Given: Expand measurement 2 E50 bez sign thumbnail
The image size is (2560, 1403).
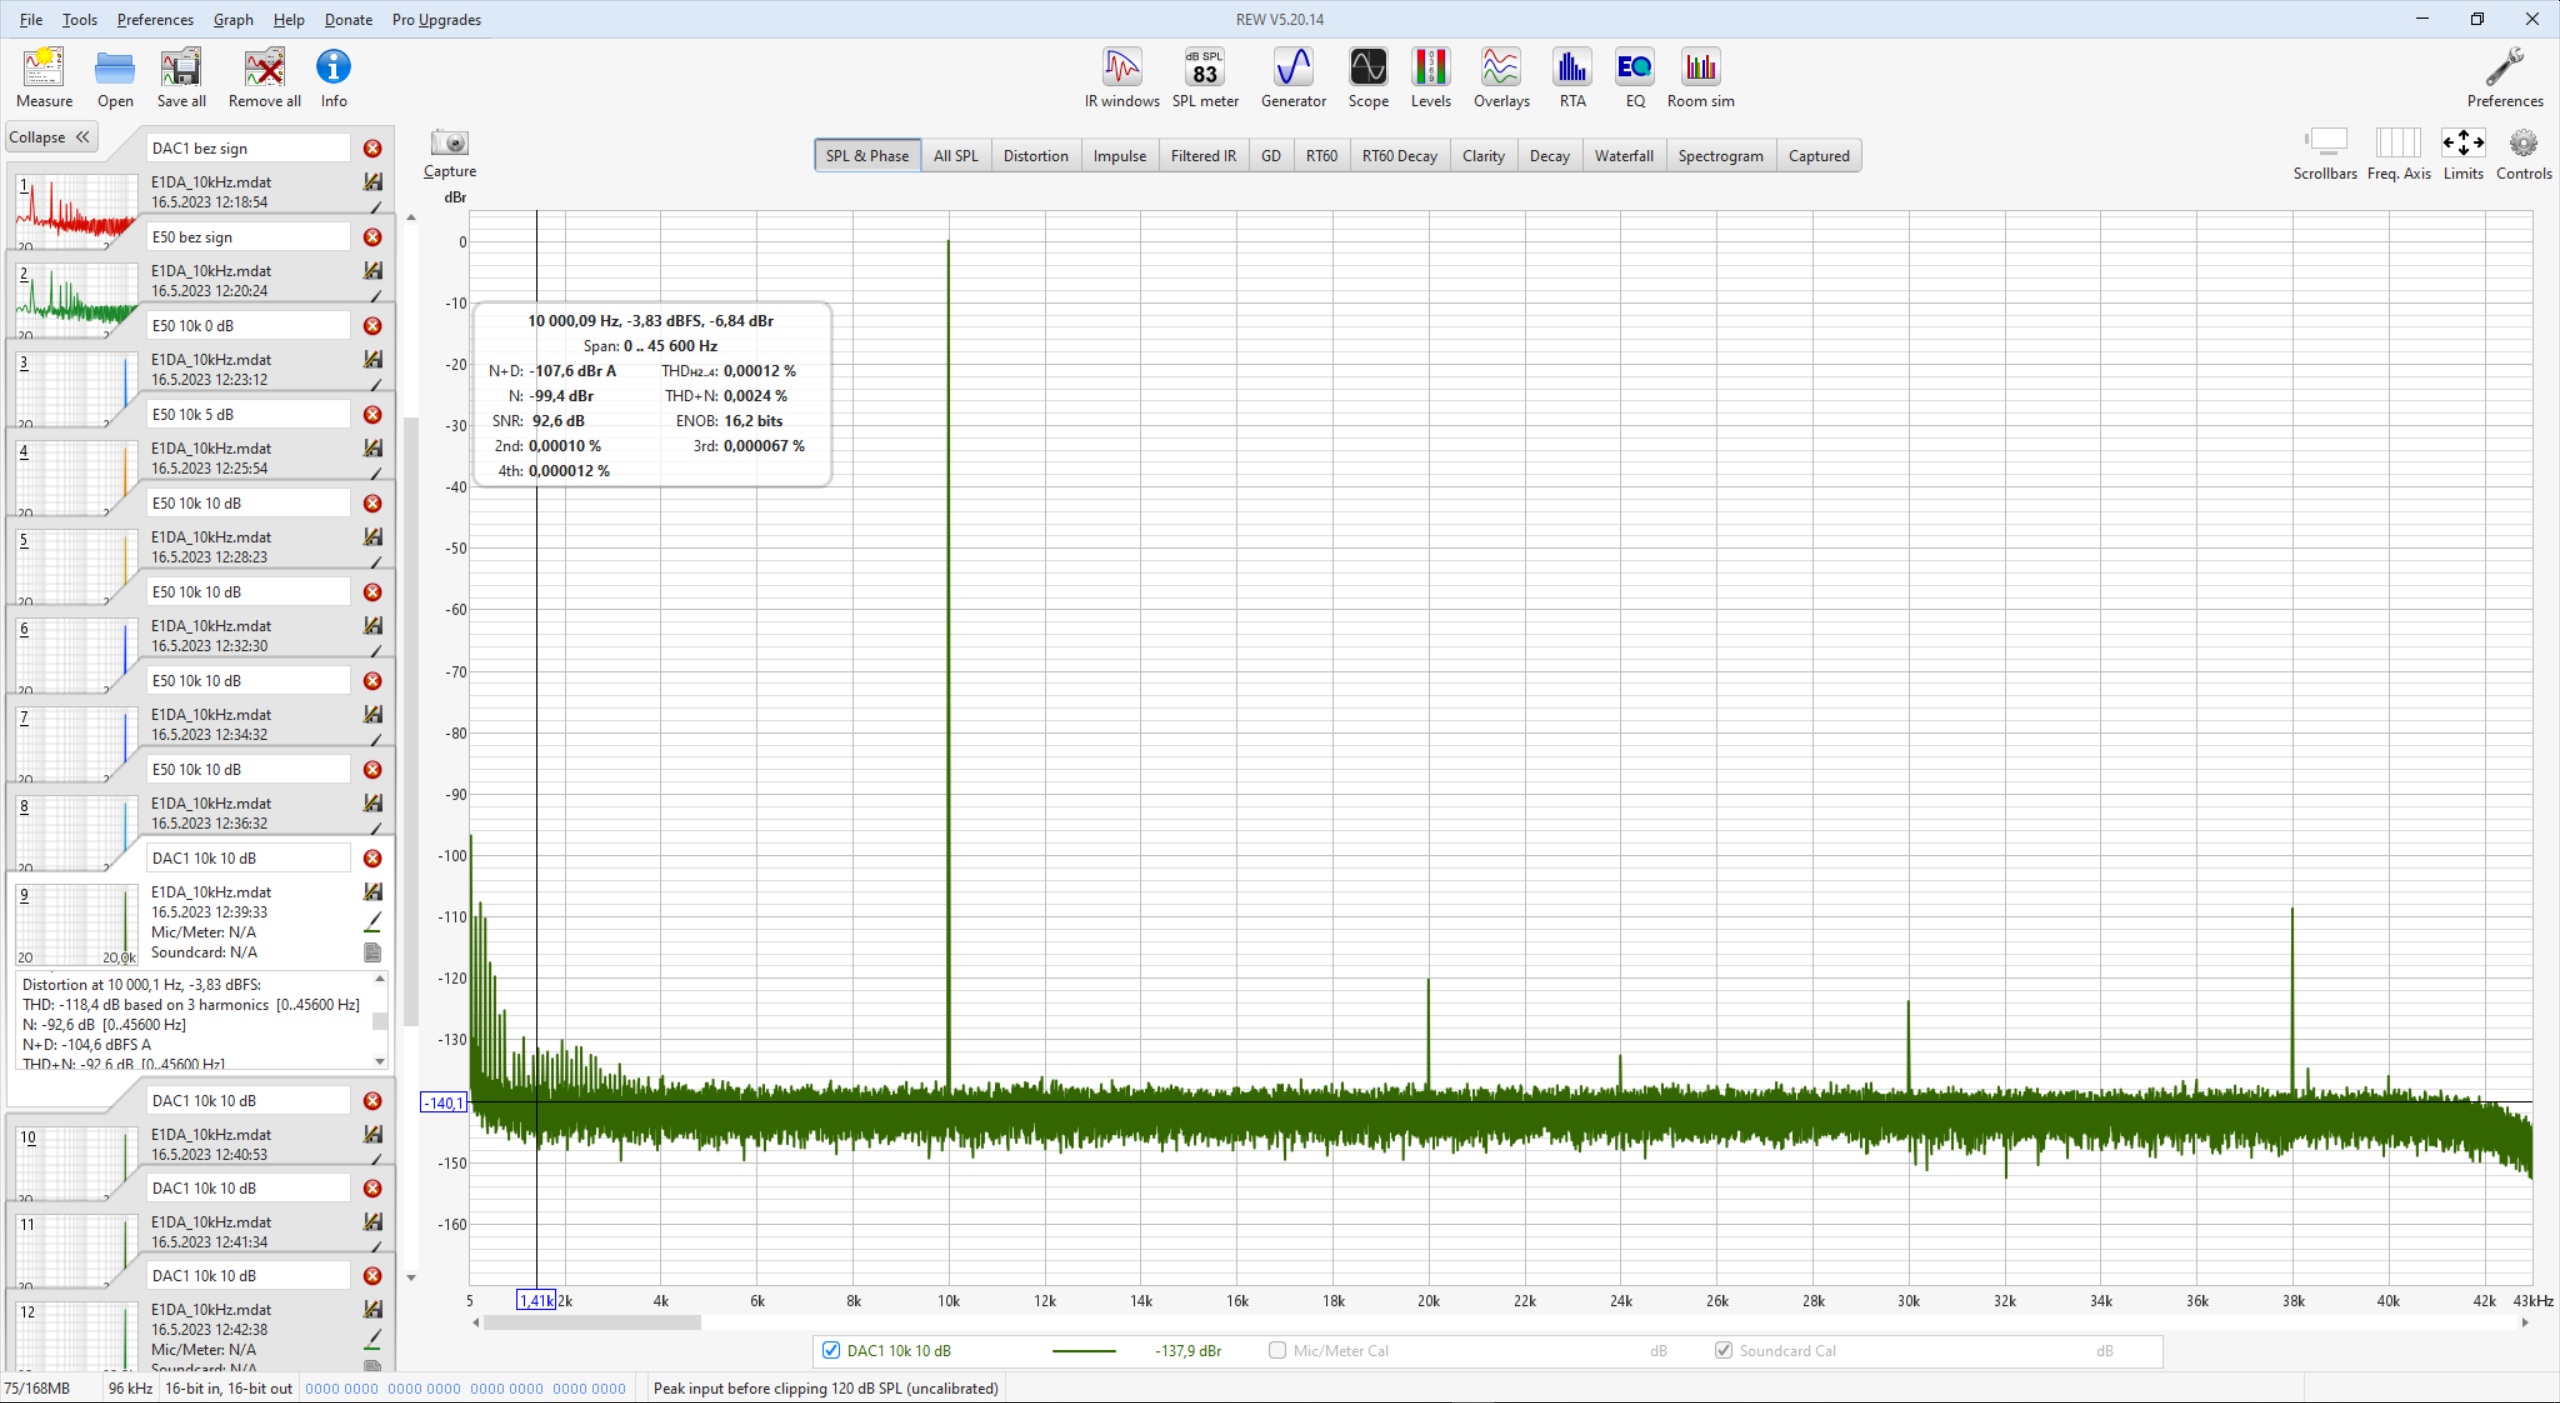Looking at the screenshot, I should pyautogui.click(x=77, y=300).
